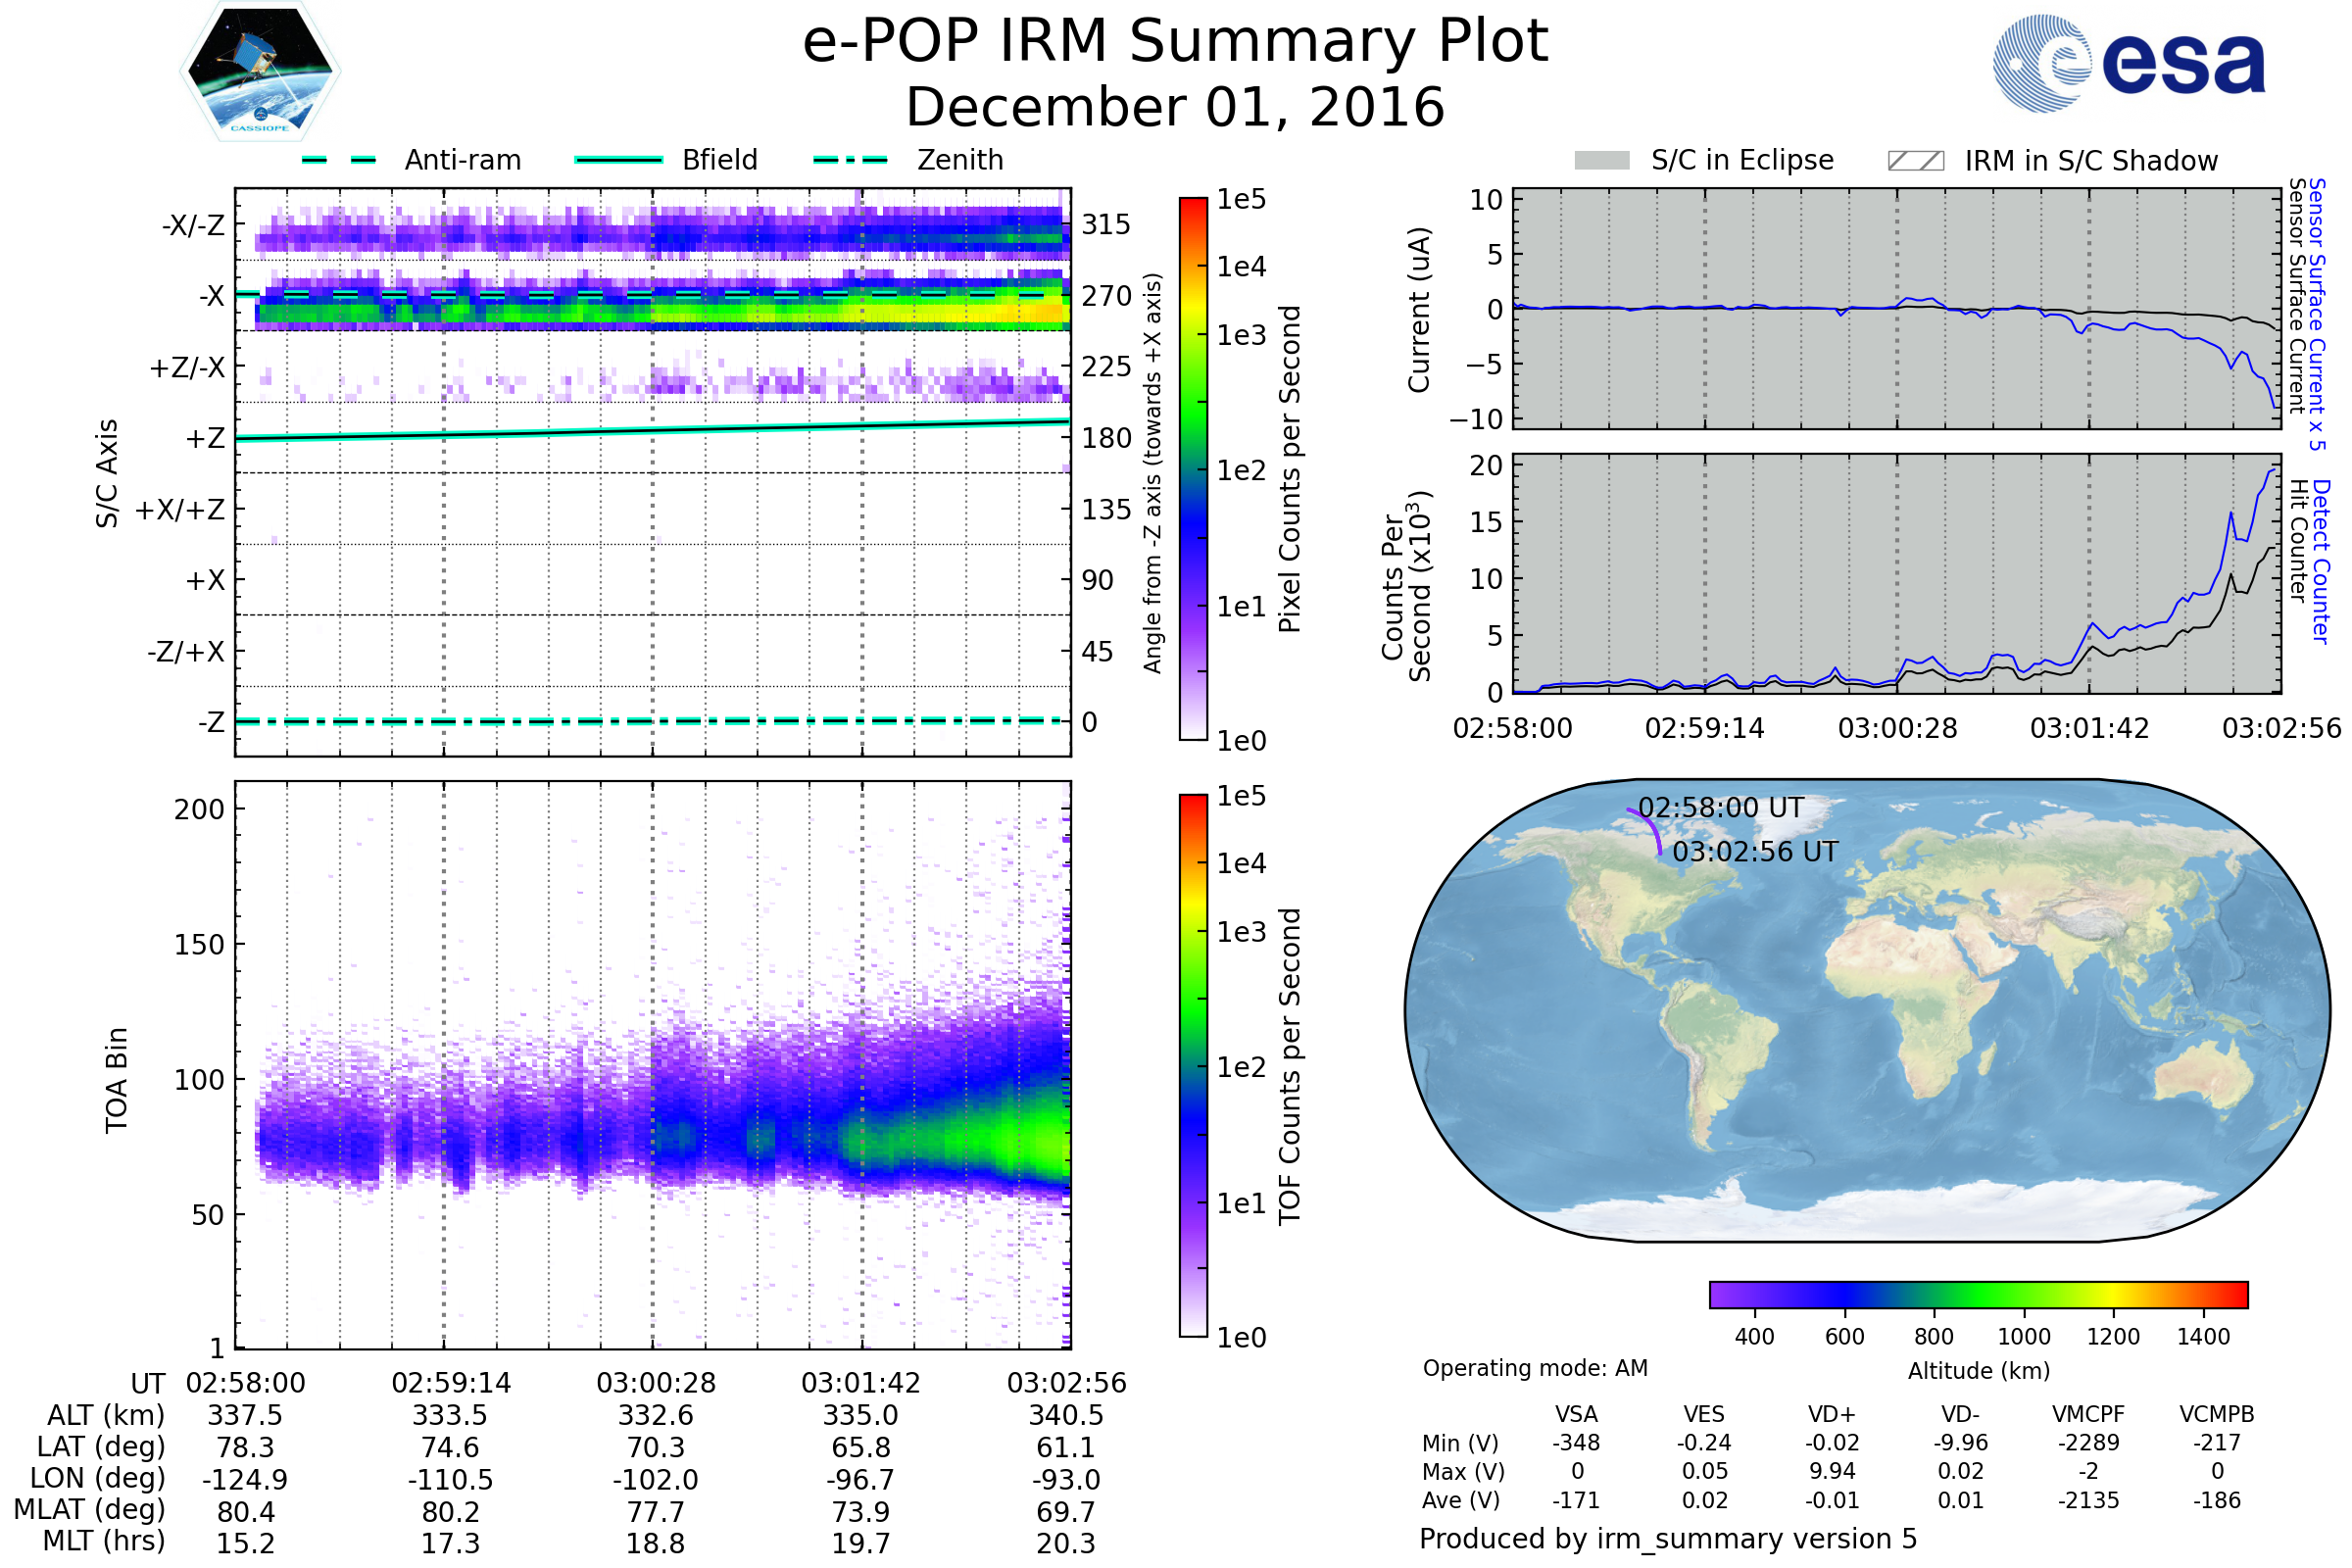Click the Altitude (km) horizontal colorbar
This screenshot has width=2352, height=1568.
[1978, 1294]
